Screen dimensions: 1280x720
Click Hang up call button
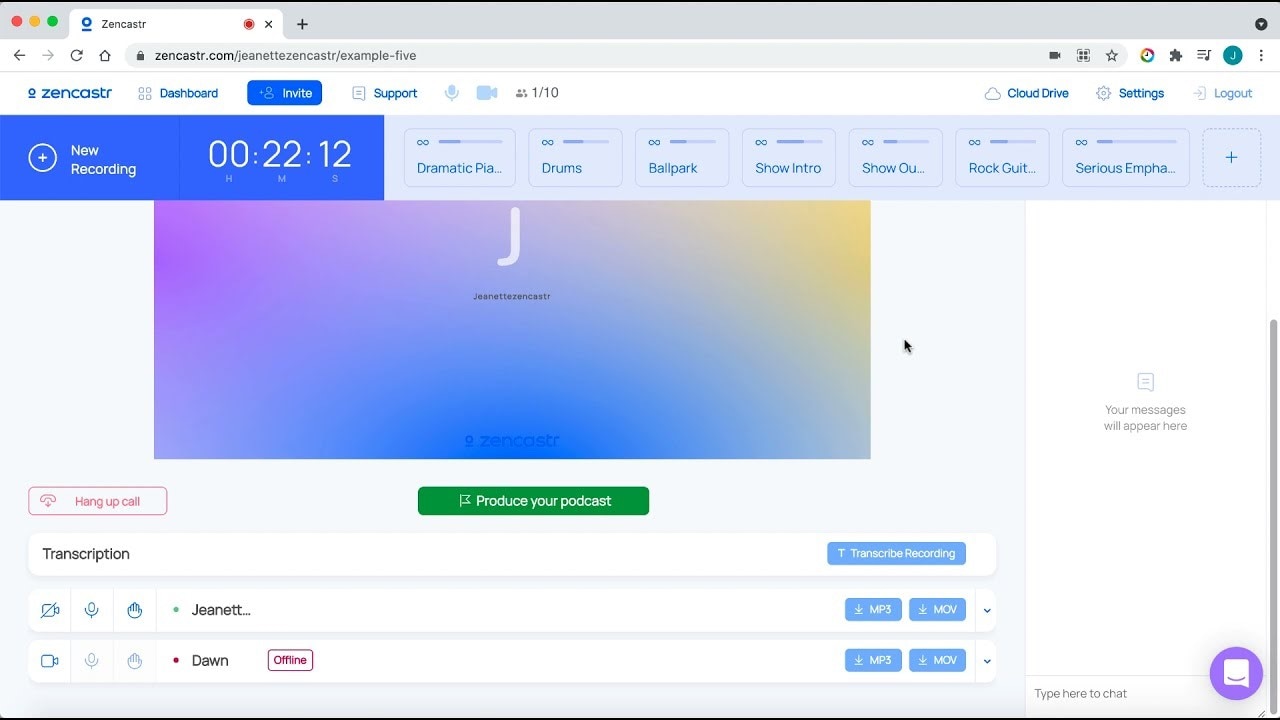point(98,501)
